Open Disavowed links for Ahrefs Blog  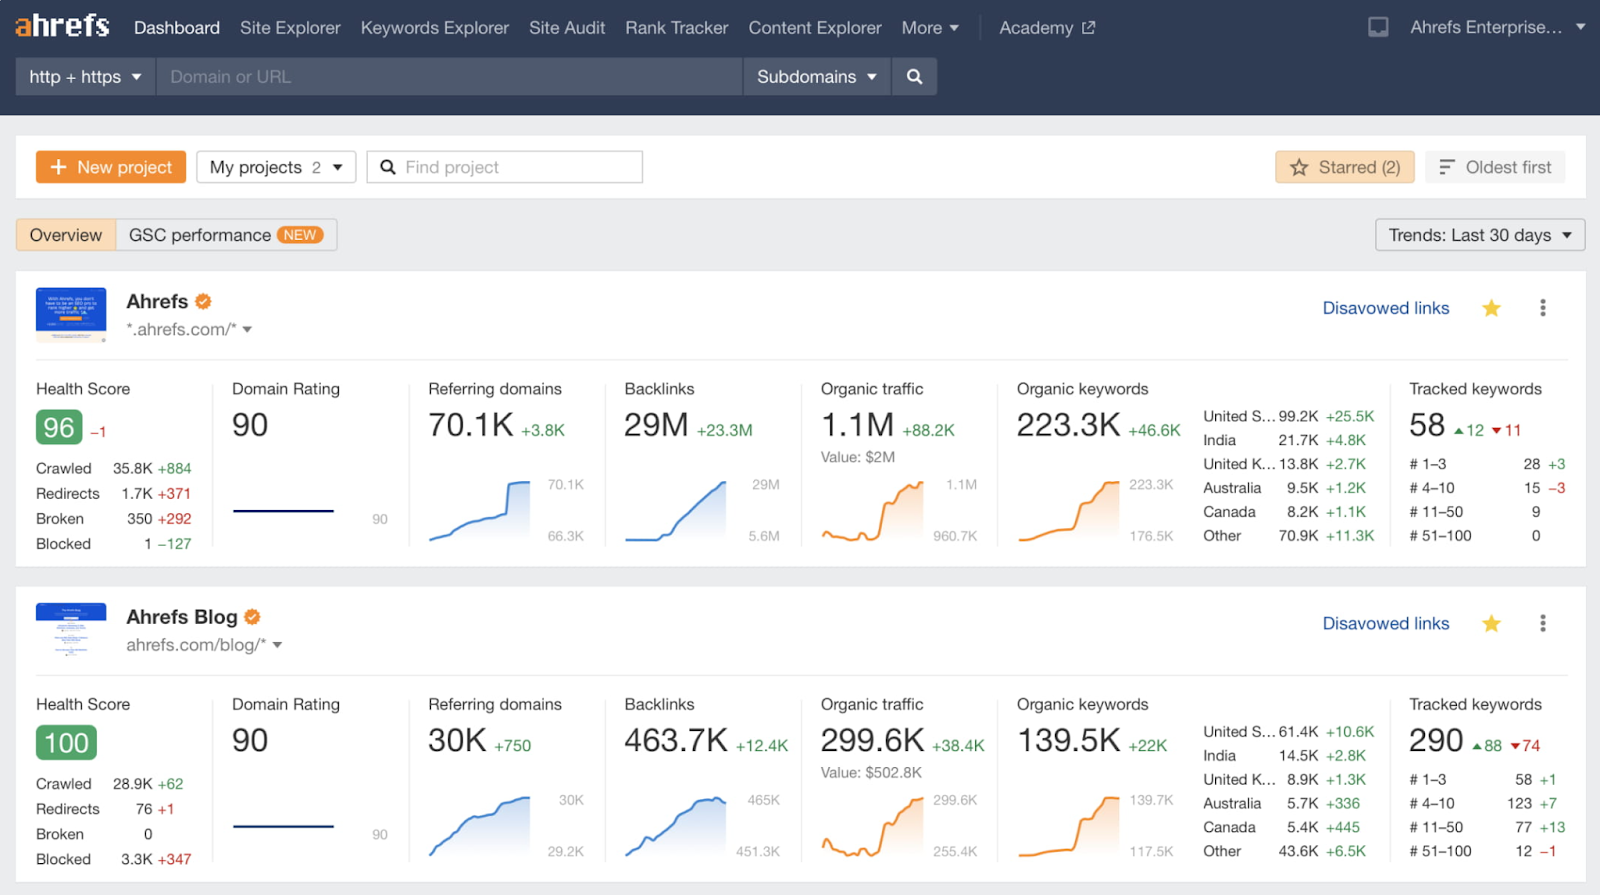(1385, 624)
